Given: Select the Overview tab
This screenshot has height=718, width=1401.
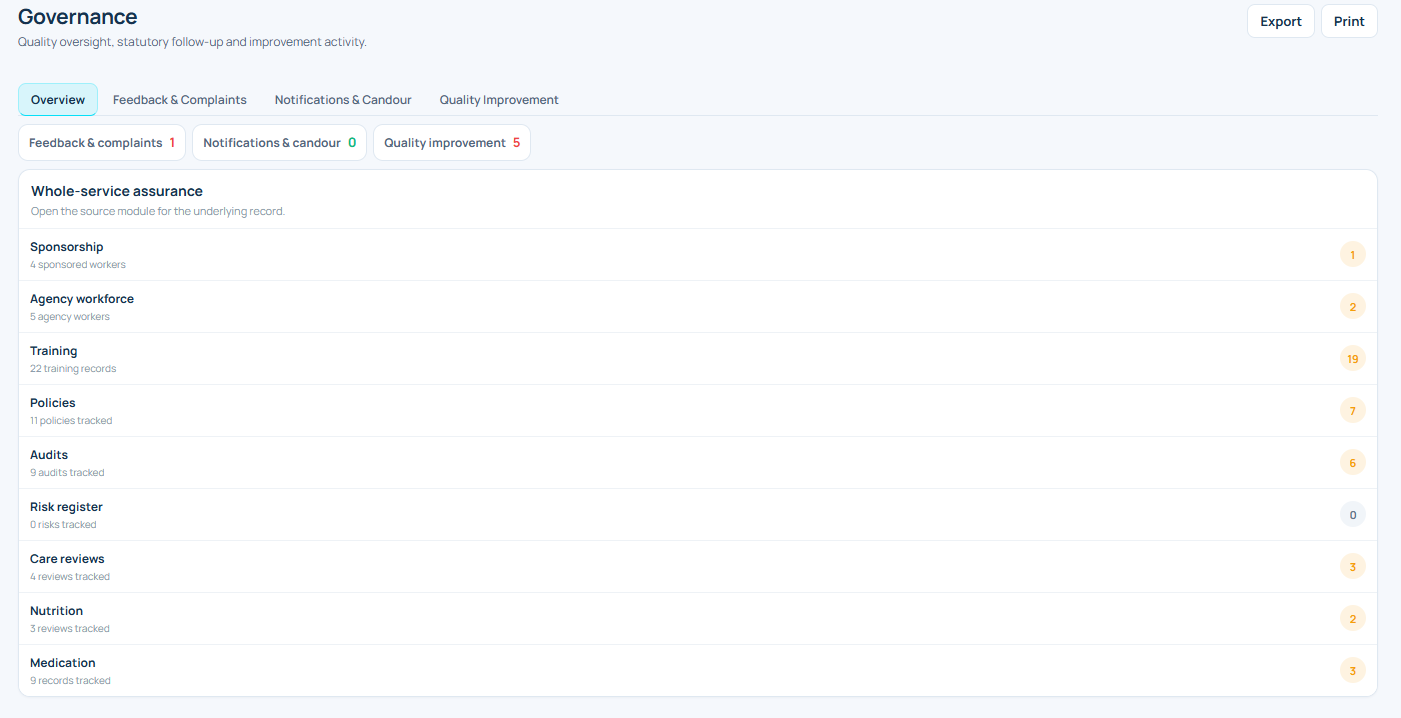Looking at the screenshot, I should [58, 100].
